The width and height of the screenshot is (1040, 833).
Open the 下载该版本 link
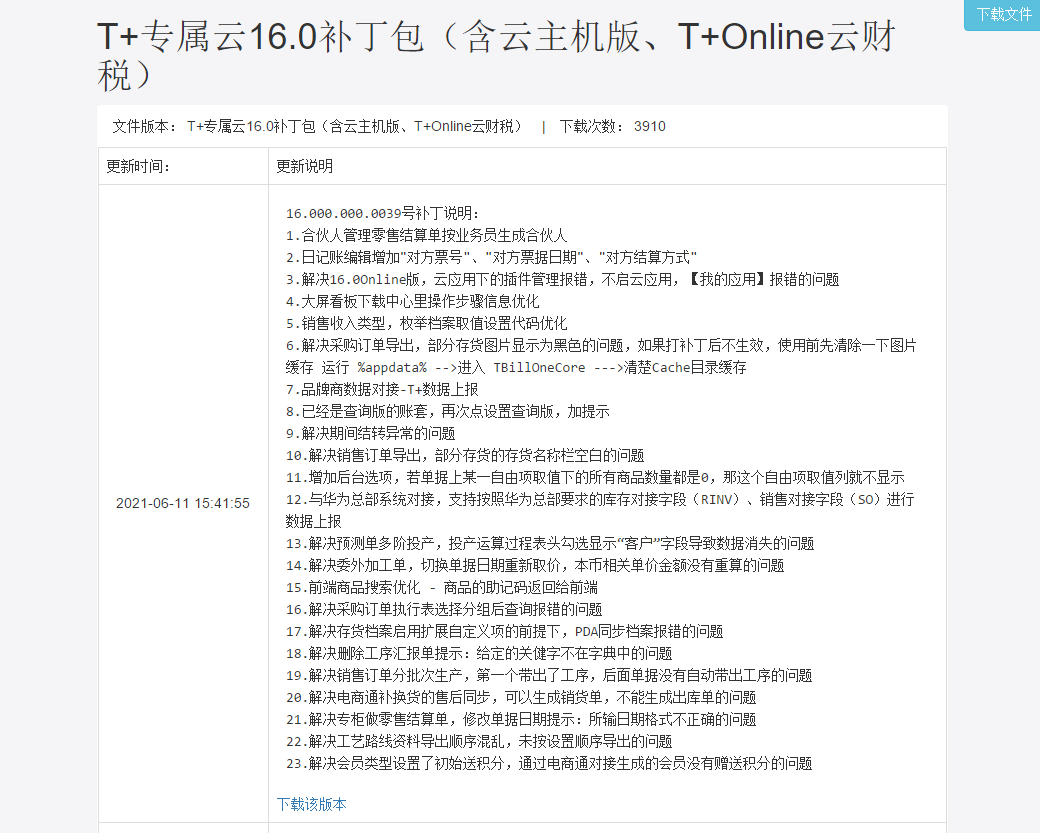click(311, 804)
